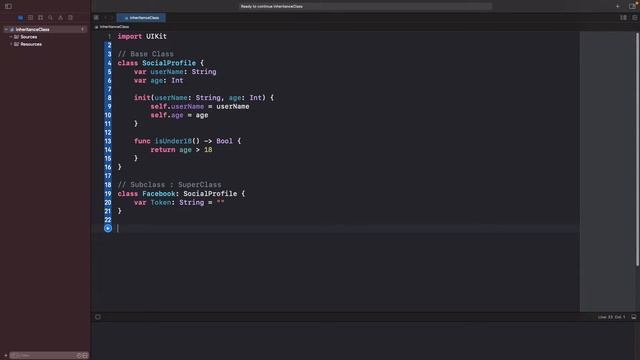
Task: Click the Line 23 Col 1 indicator
Action: point(611,317)
